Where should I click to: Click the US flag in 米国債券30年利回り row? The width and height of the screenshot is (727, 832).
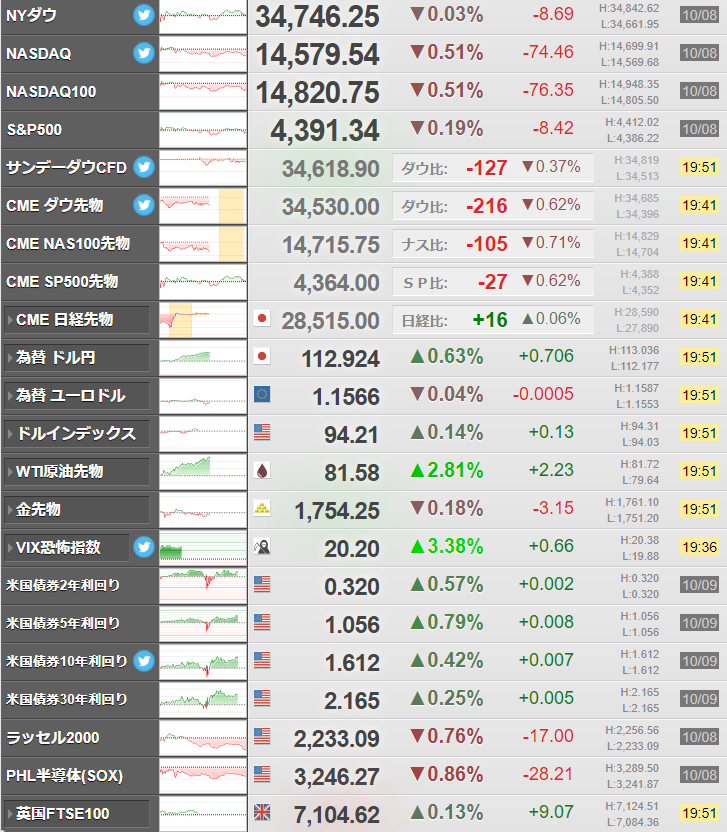click(x=262, y=698)
